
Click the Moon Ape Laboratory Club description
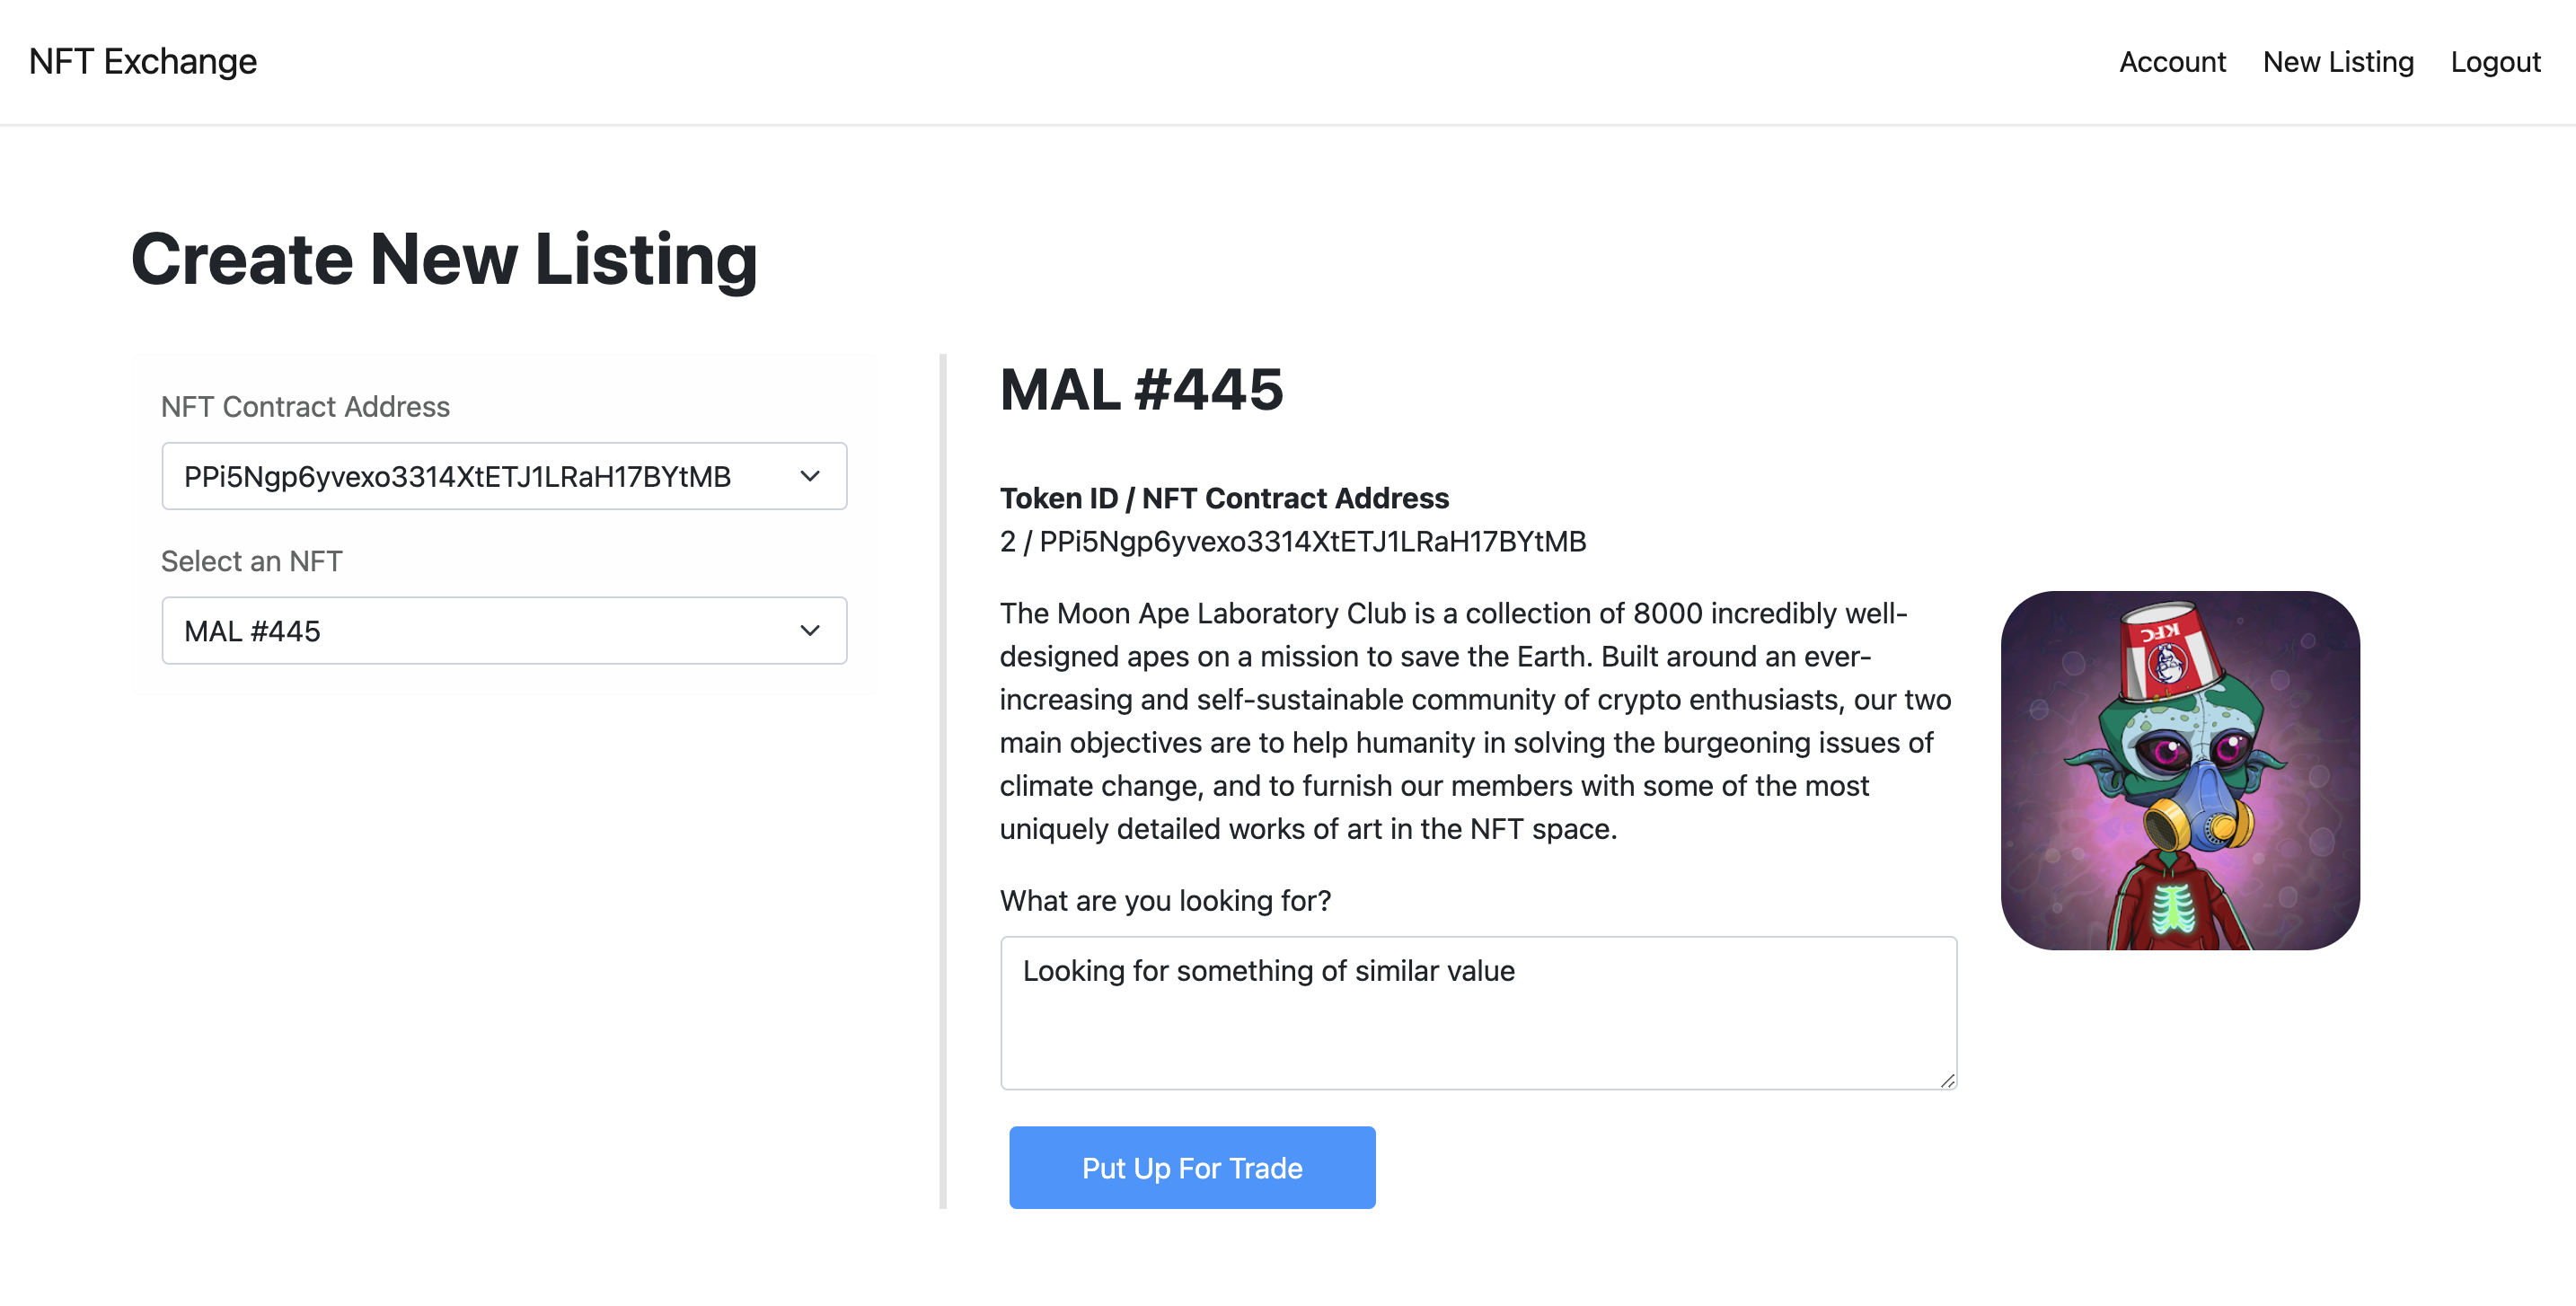(1475, 720)
